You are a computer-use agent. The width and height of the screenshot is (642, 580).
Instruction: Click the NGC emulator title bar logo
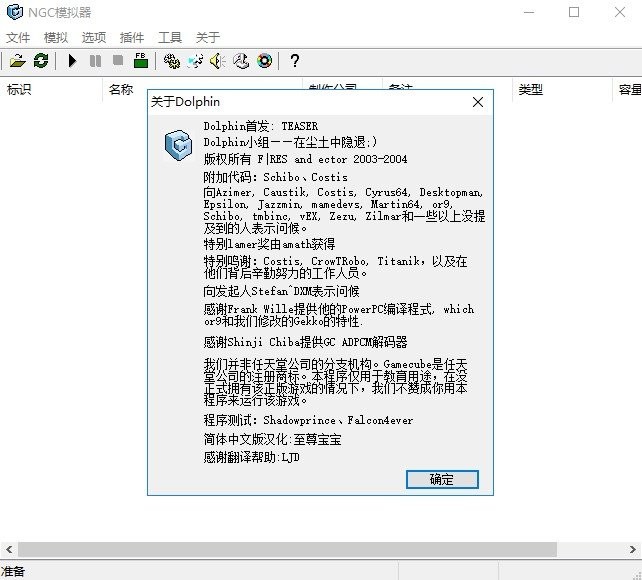(15, 12)
